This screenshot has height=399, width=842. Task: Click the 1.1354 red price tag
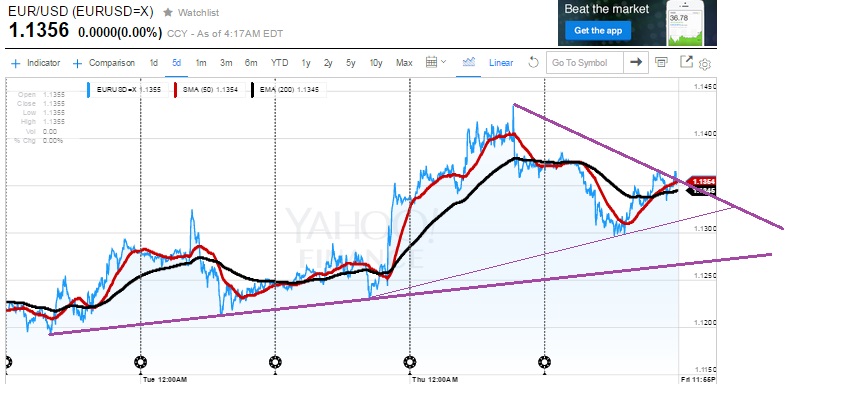702,182
